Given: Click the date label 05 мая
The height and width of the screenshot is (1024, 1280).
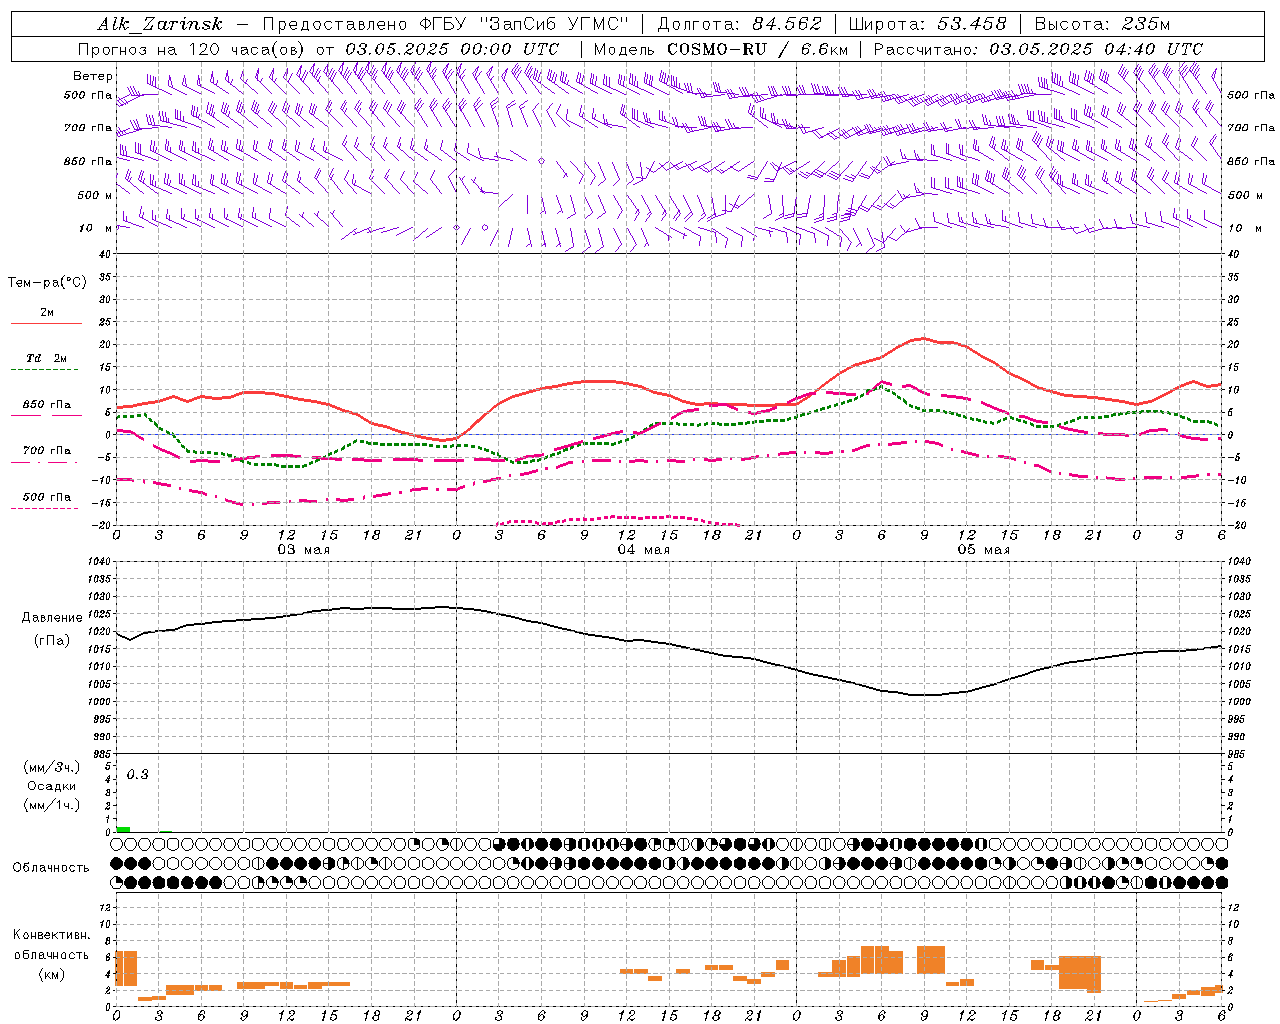Looking at the screenshot, I should [983, 550].
